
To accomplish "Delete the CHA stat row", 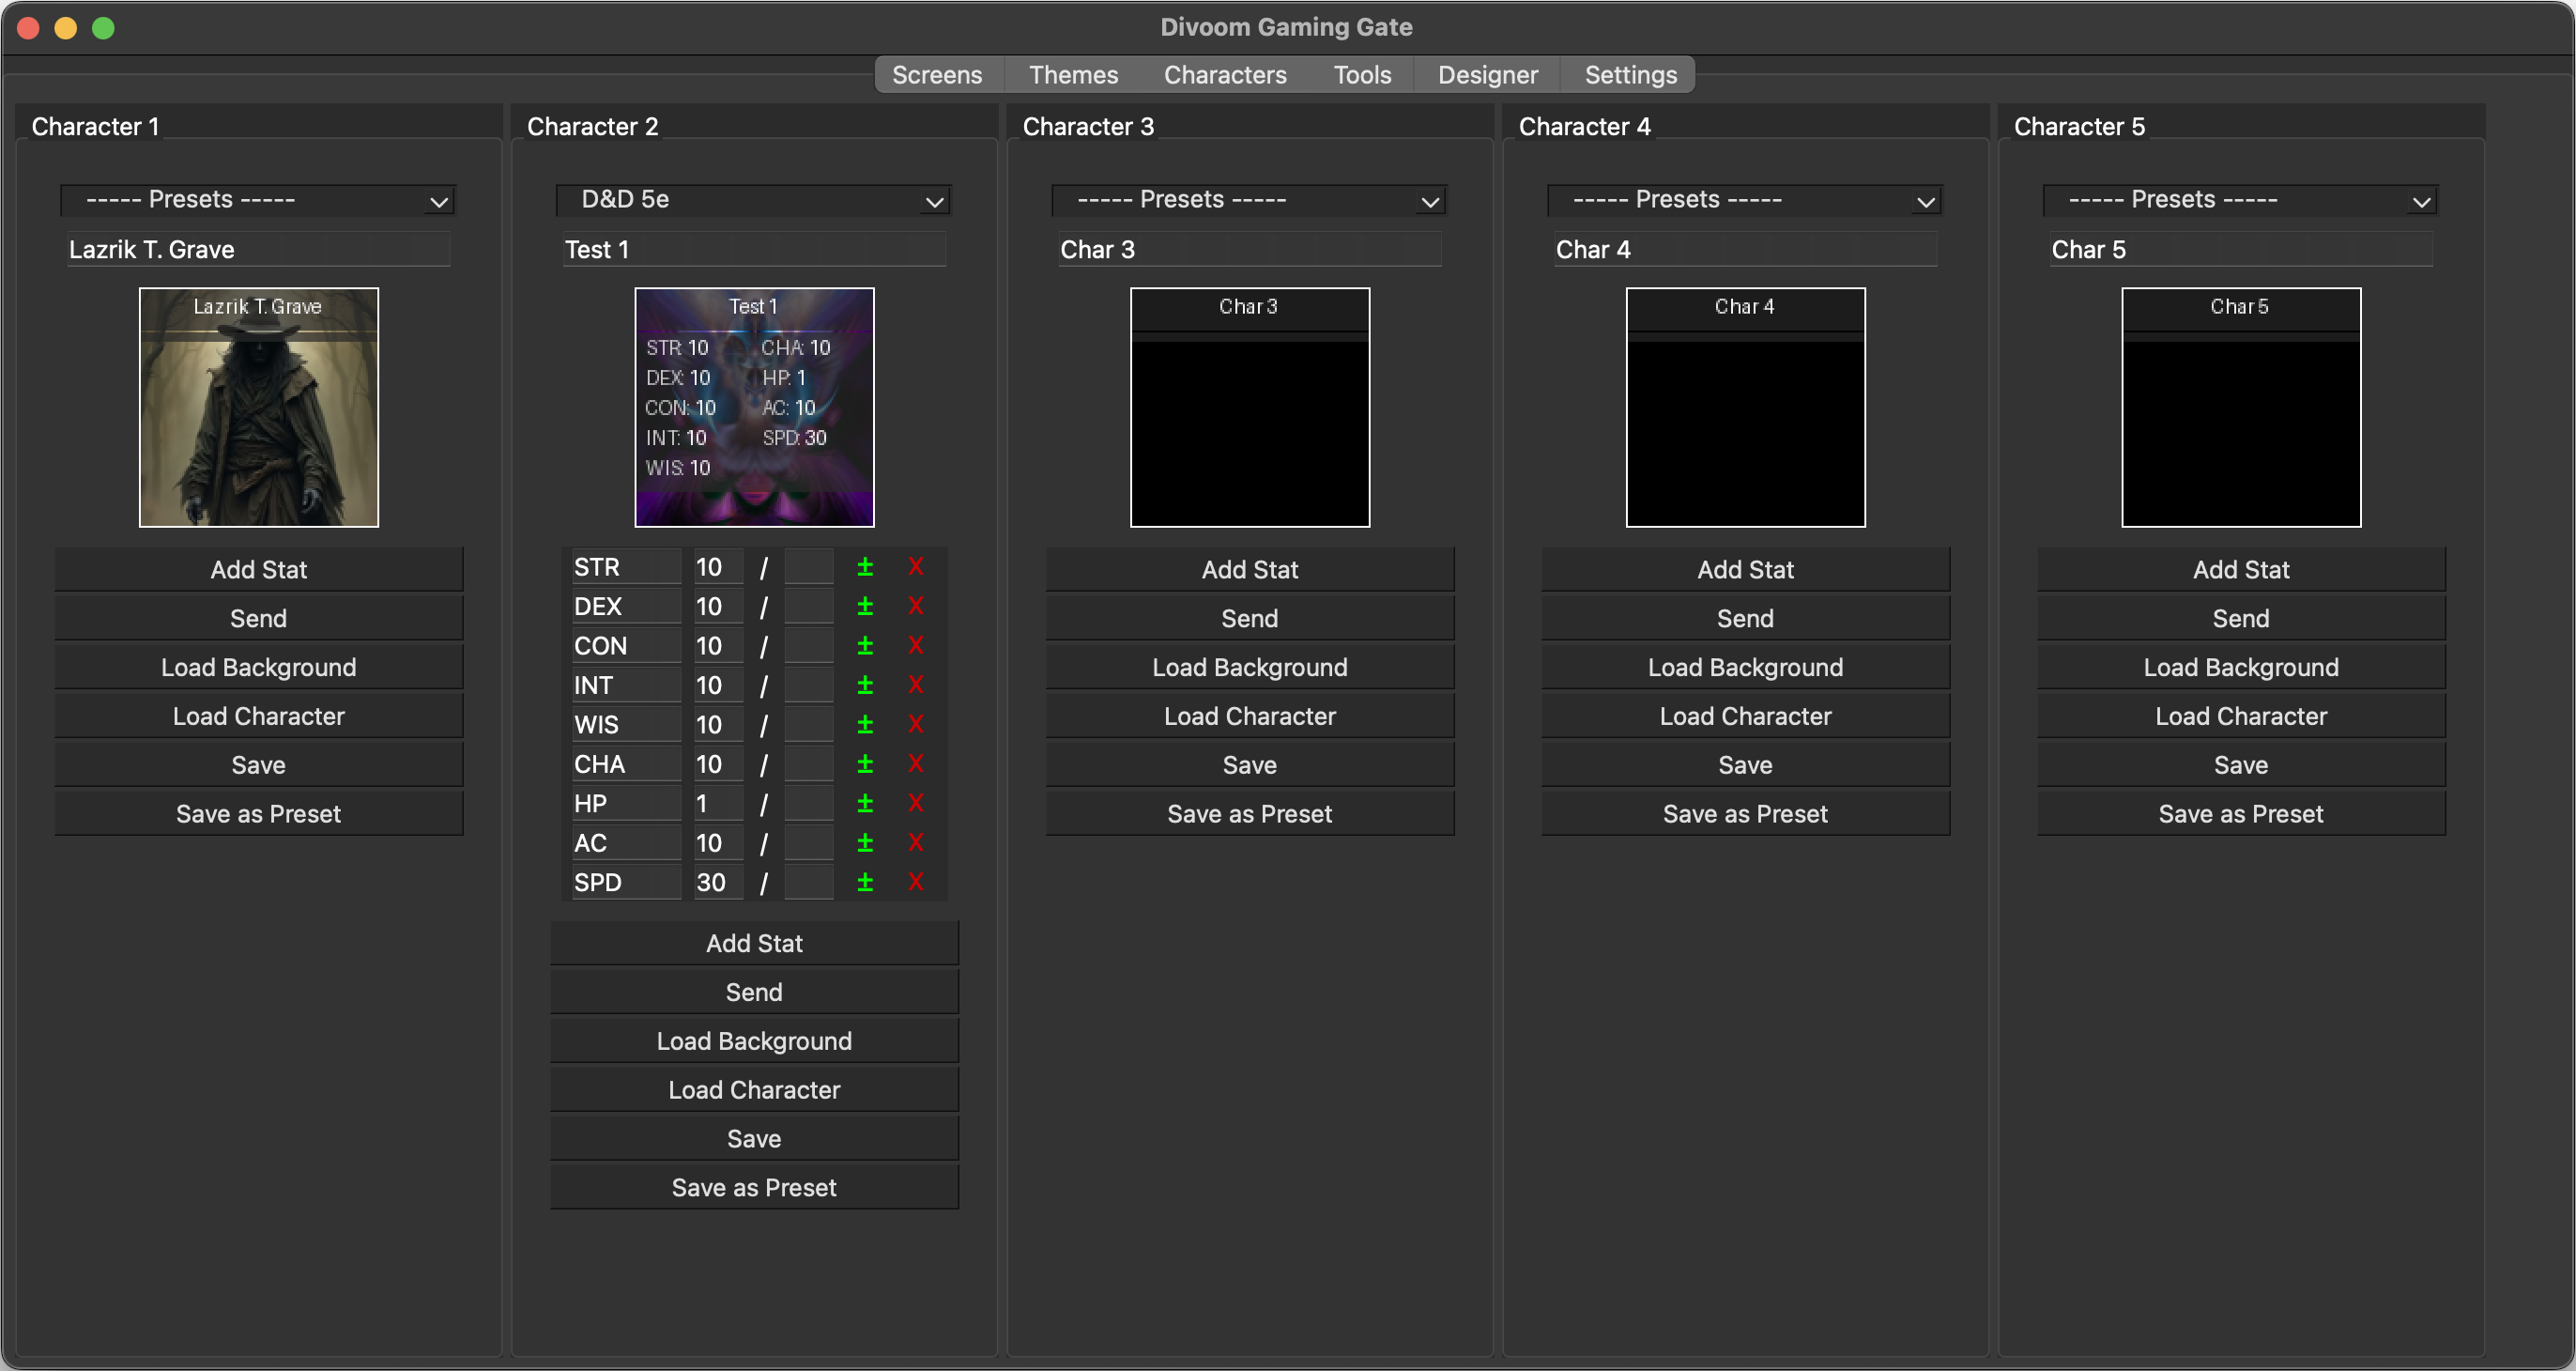I will (915, 764).
